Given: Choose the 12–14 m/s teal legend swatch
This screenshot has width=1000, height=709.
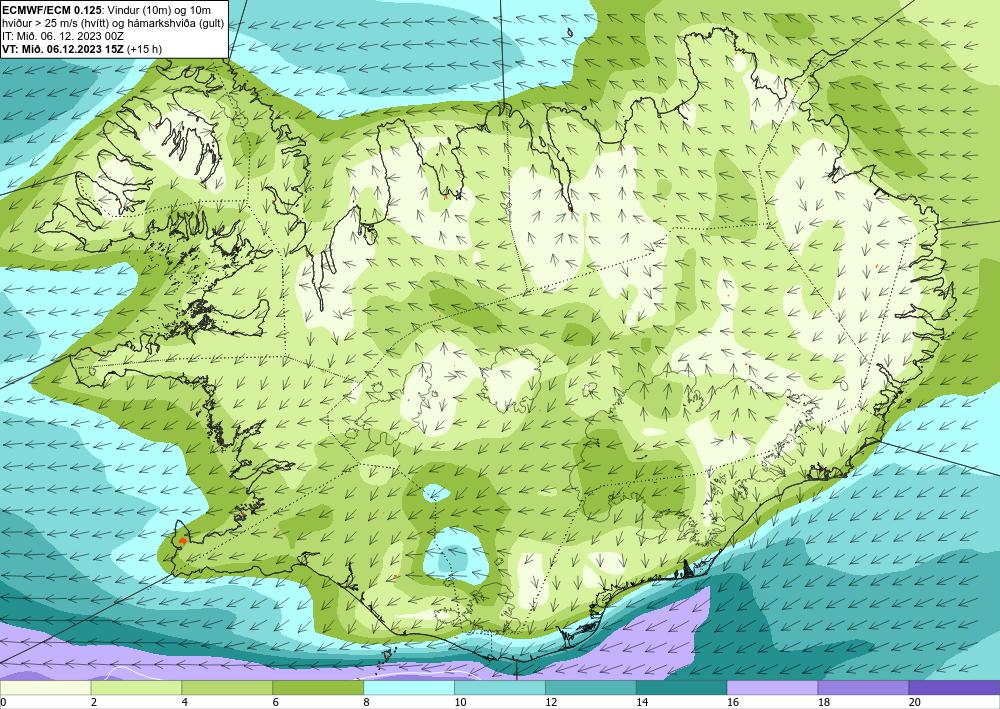Looking at the screenshot, I should pos(591,688).
